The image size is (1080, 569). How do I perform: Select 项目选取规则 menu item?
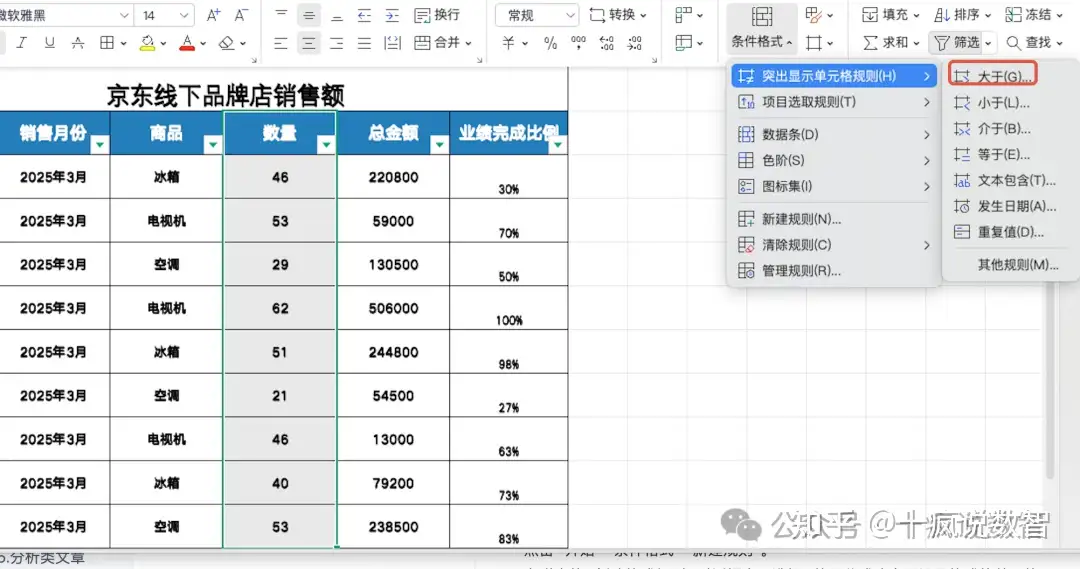pyautogui.click(x=834, y=102)
